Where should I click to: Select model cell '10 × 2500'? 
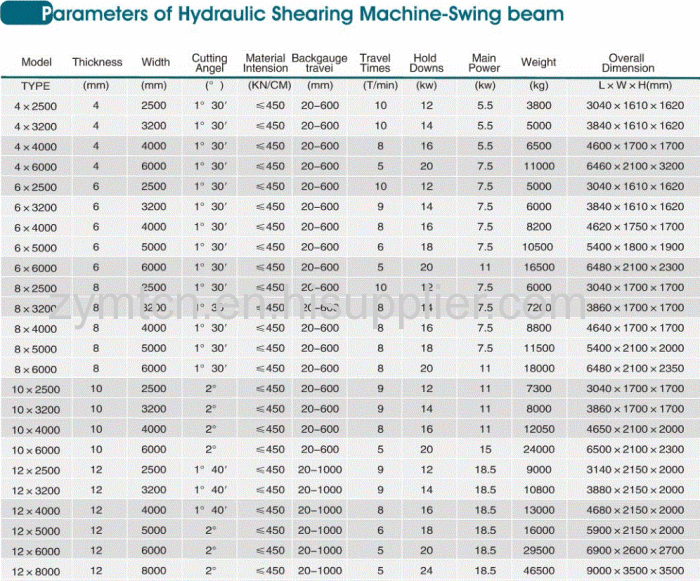[36, 389]
